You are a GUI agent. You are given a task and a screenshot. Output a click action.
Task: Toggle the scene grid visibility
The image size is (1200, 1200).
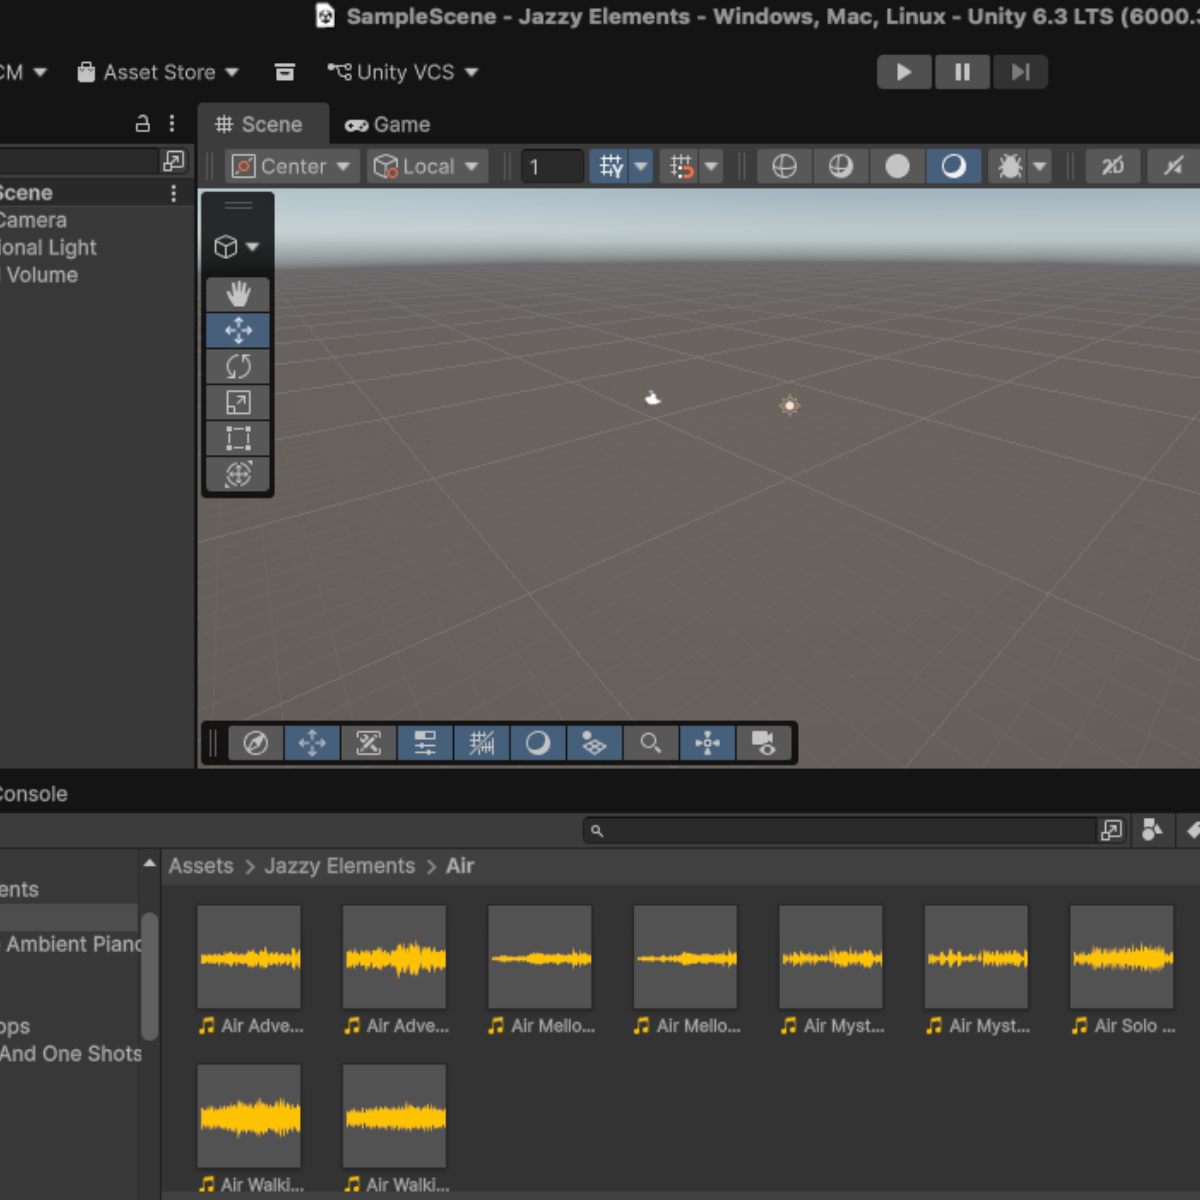coord(611,166)
